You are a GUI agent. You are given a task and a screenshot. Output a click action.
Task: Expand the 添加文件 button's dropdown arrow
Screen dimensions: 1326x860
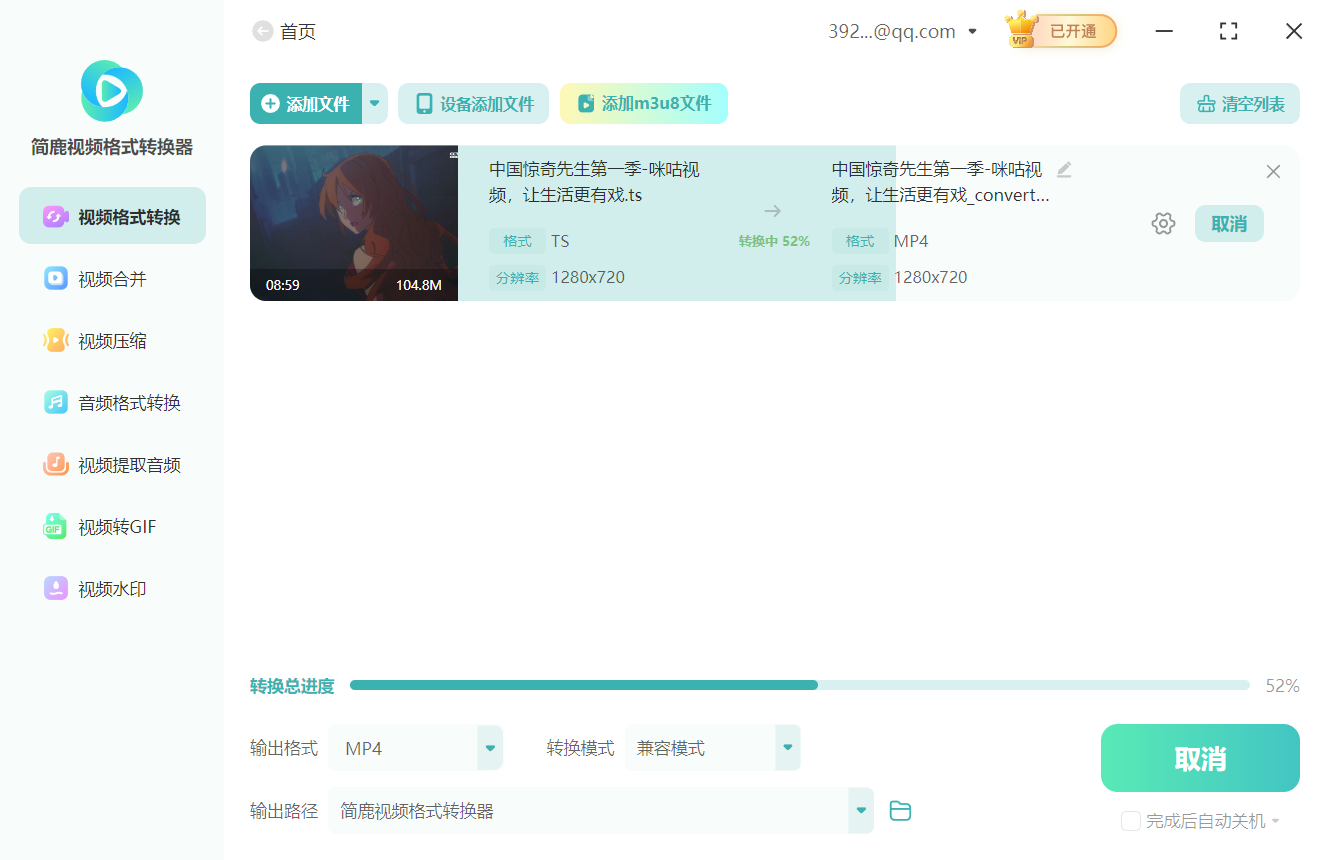pyautogui.click(x=374, y=103)
